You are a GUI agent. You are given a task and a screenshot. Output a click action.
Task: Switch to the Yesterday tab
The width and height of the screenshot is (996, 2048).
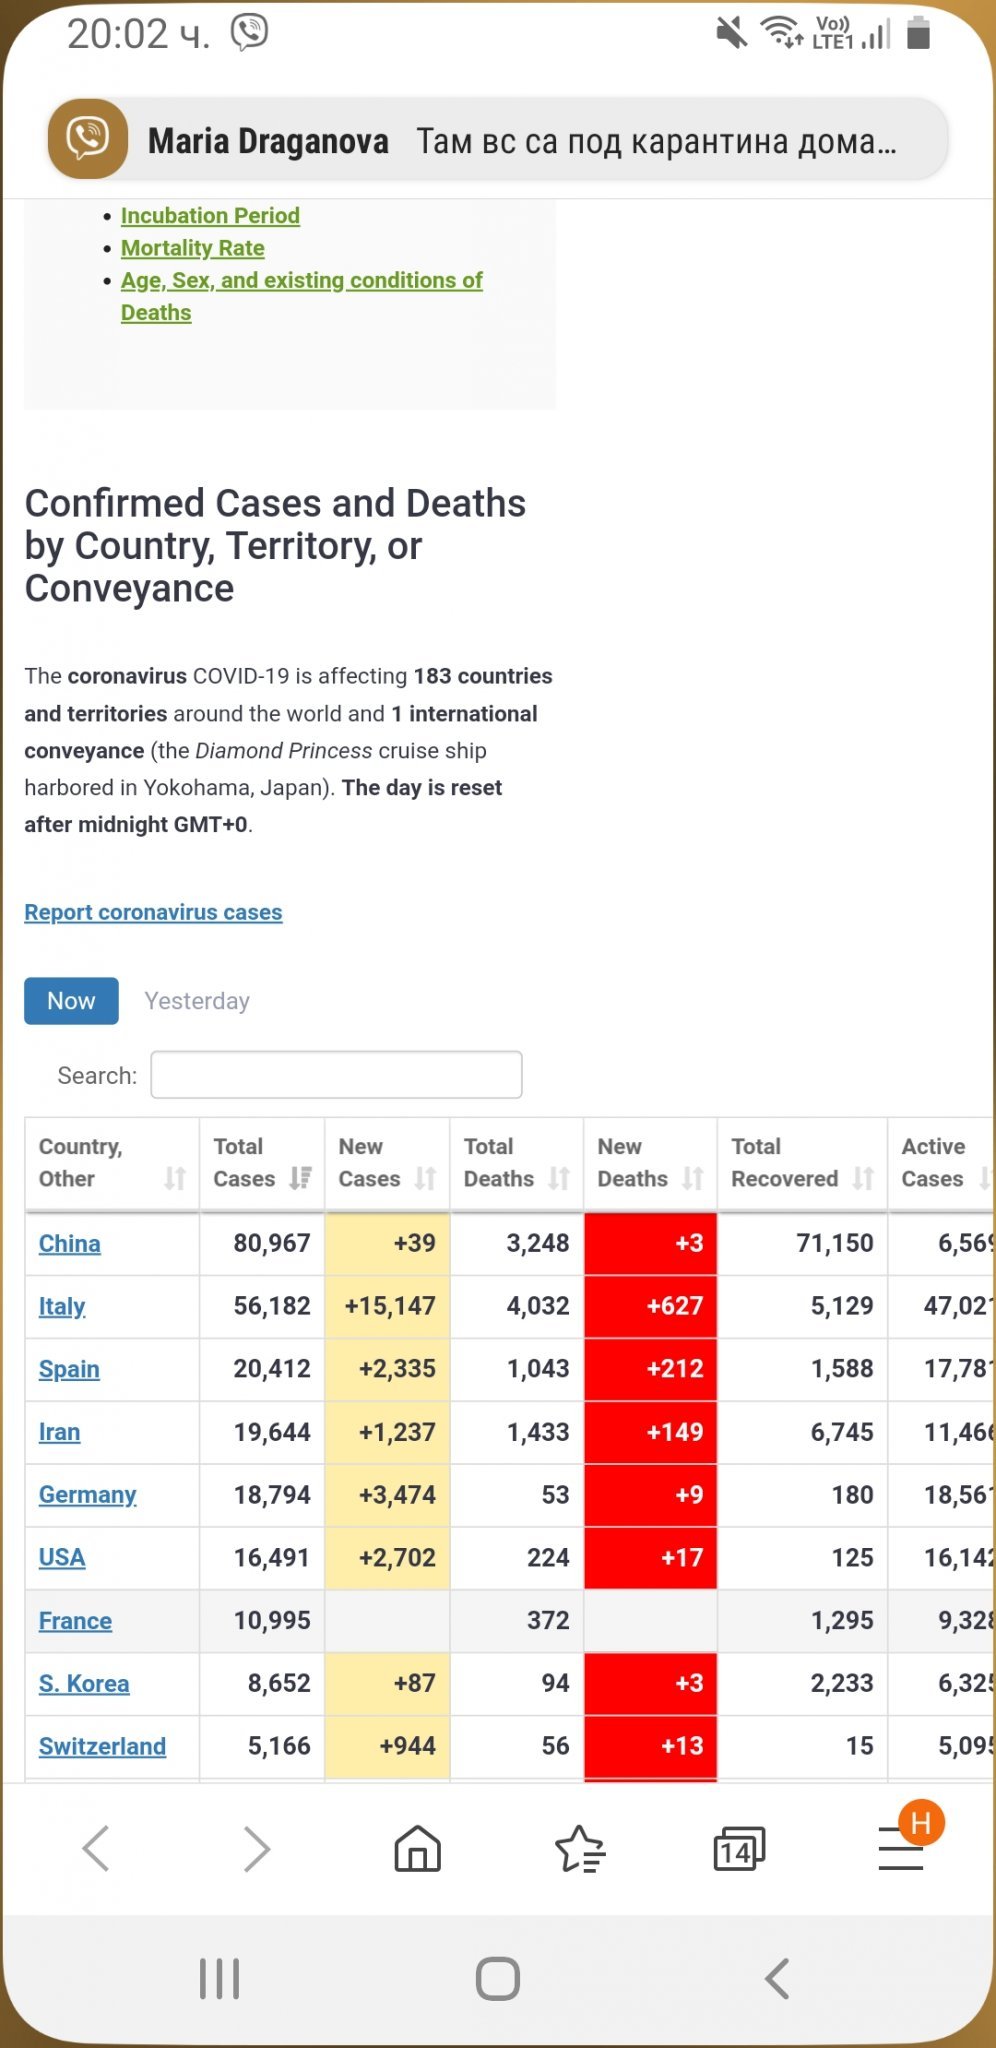click(197, 1001)
